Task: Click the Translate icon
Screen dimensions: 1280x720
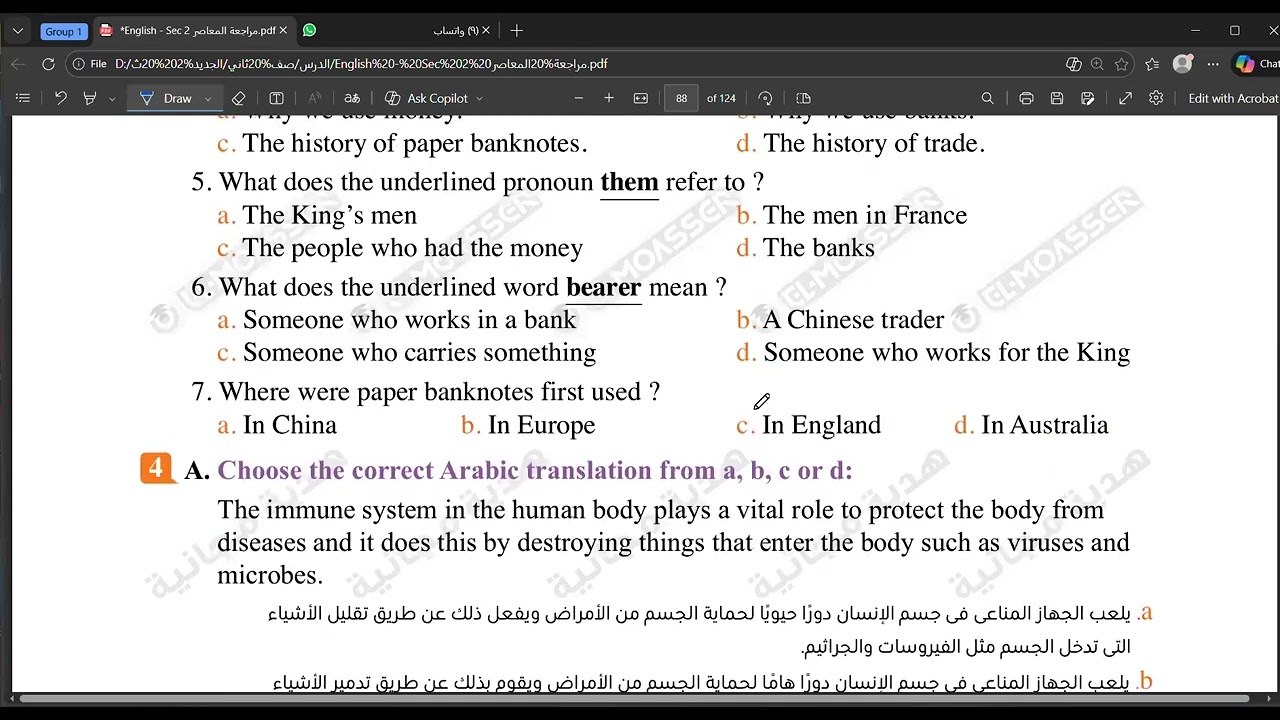Action: [x=352, y=98]
